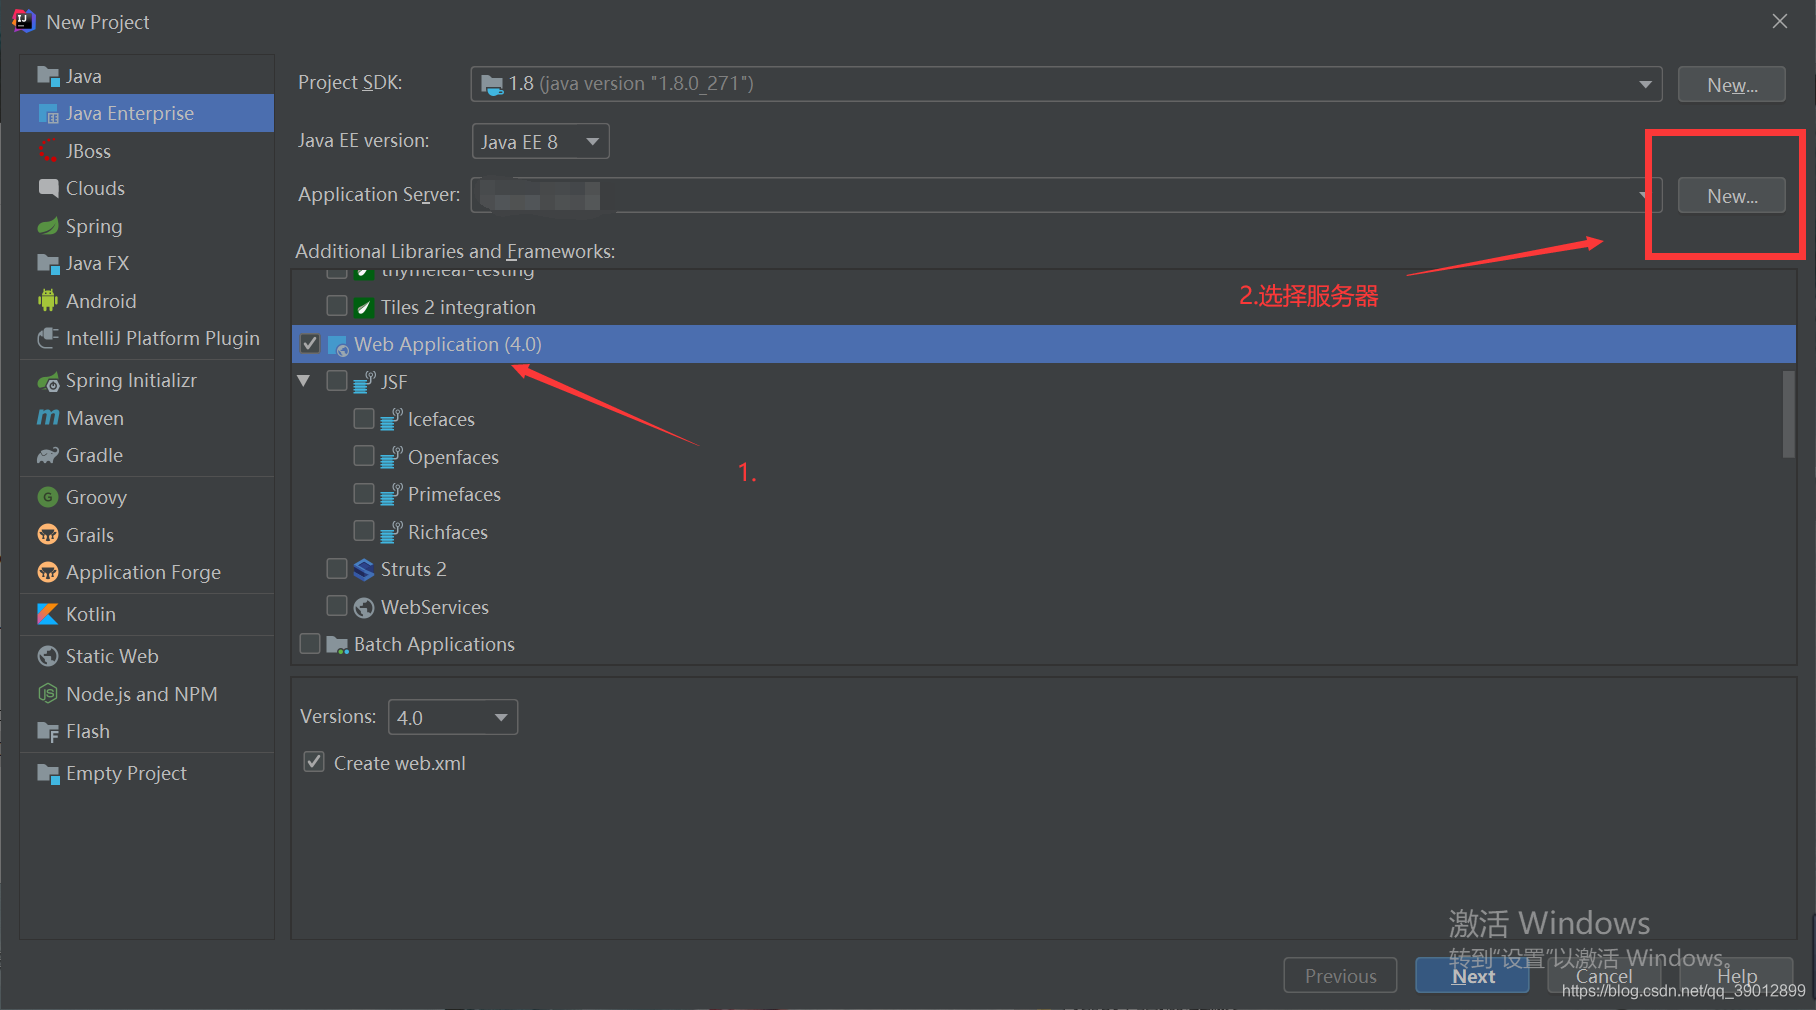Tick the Openfaces checkbox
Screen dimensions: 1816x1010
(x=364, y=456)
